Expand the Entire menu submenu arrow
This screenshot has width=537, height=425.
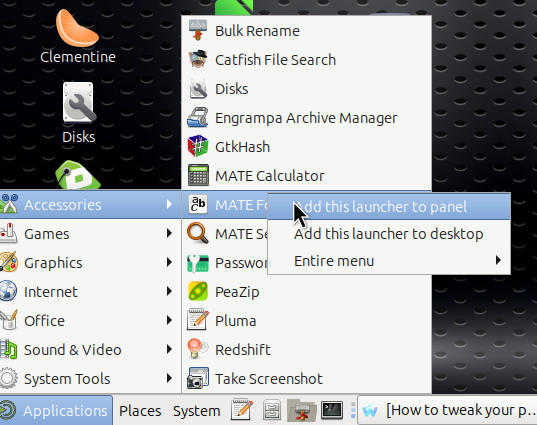pyautogui.click(x=498, y=260)
